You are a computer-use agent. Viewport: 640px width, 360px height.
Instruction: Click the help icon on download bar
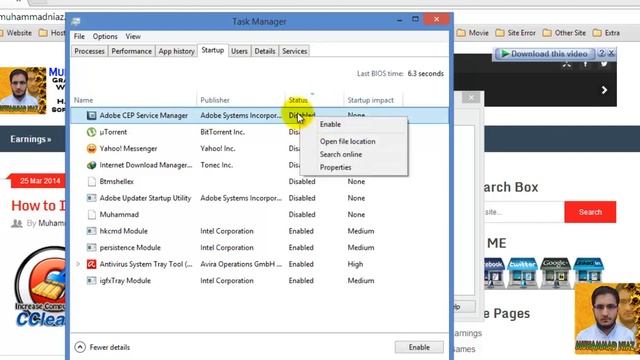602,53
